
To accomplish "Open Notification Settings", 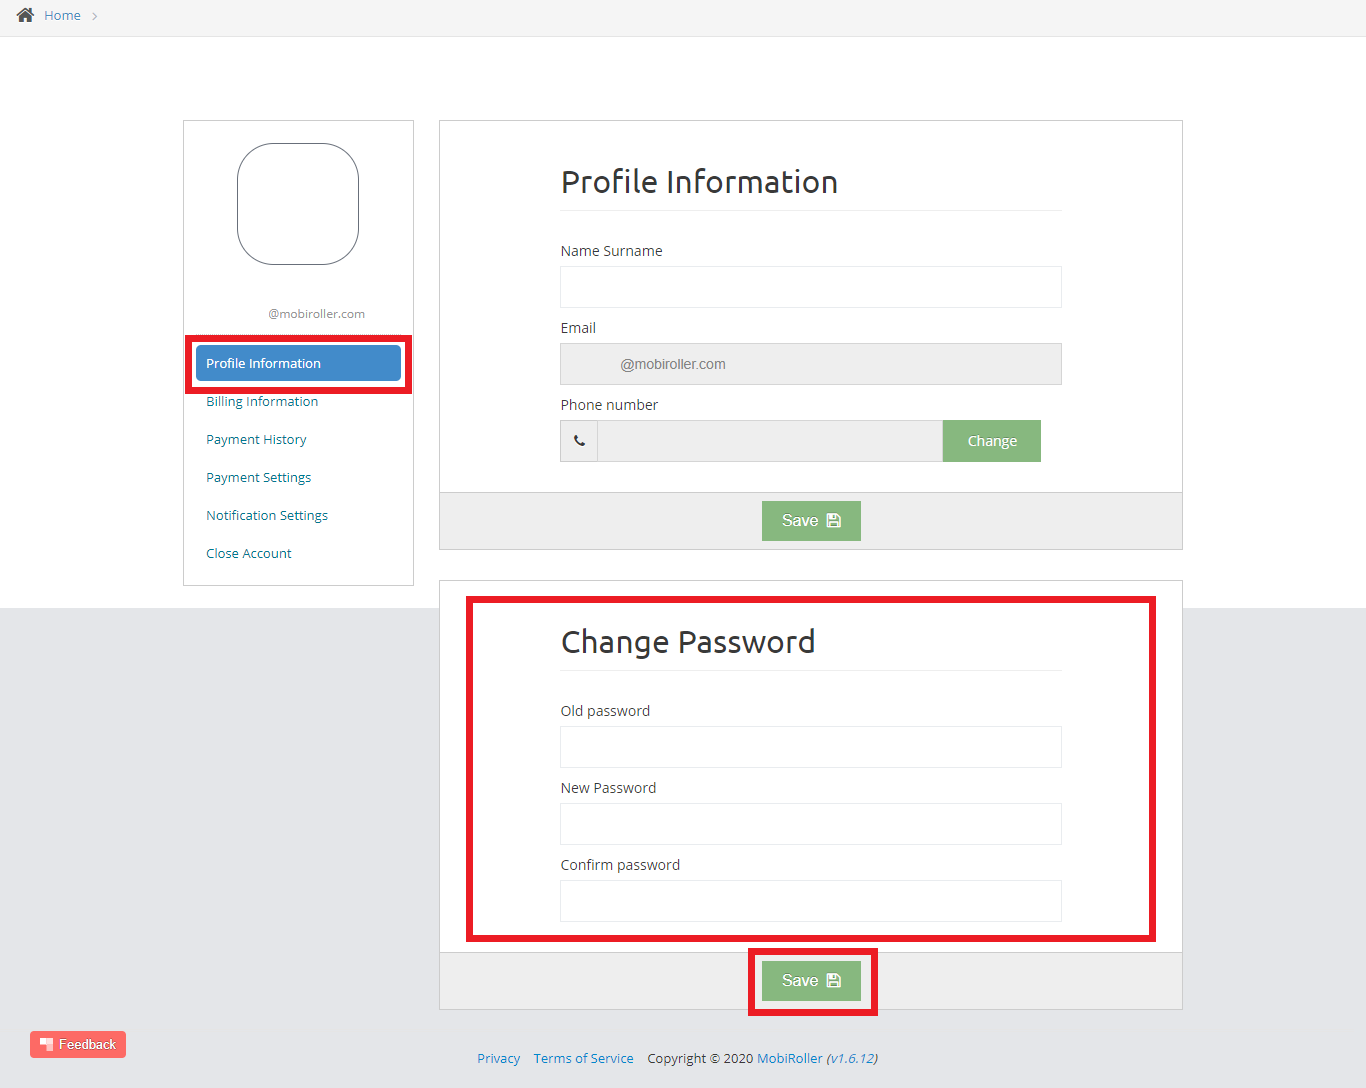I will [267, 515].
